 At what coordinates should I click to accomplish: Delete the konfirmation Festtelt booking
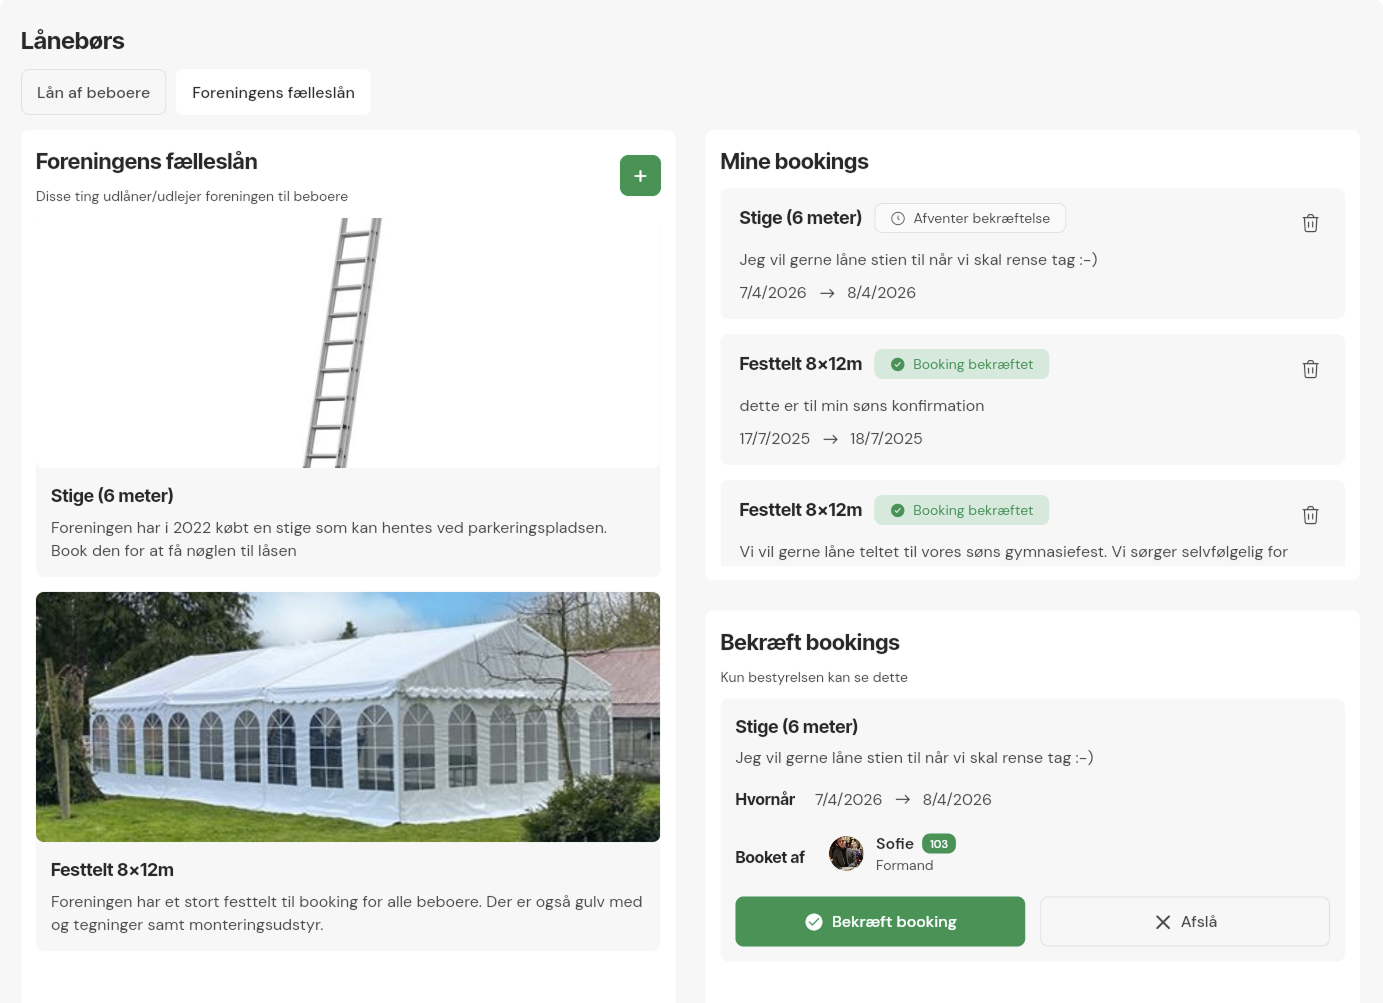point(1310,369)
